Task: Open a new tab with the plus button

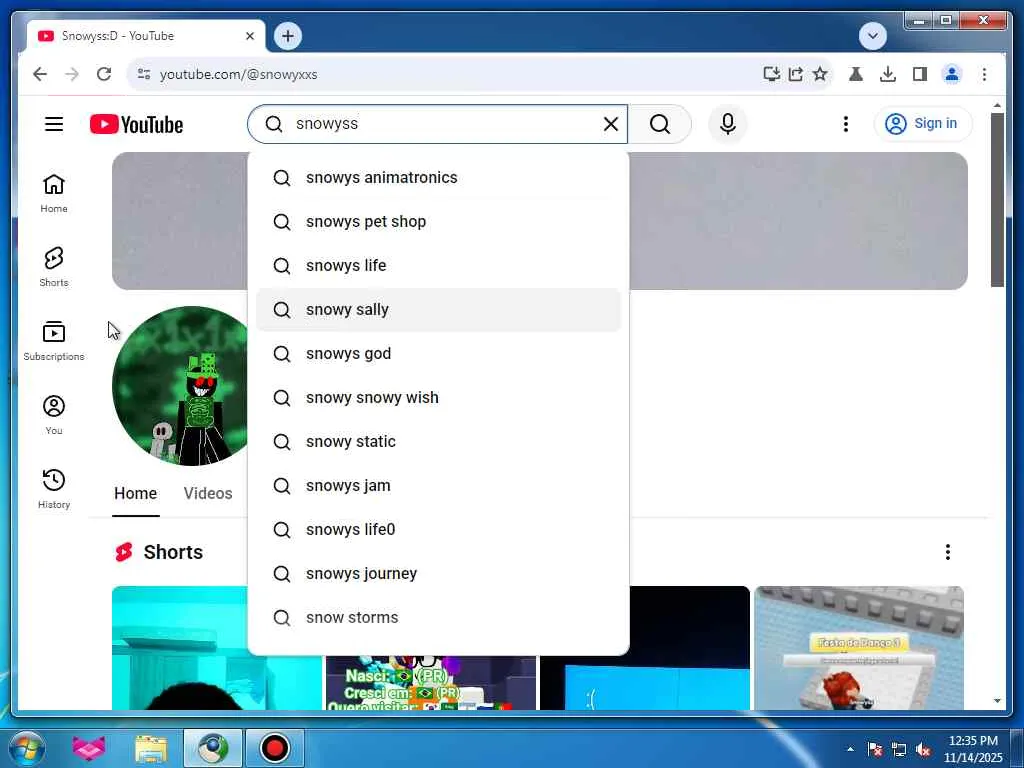Action: click(x=287, y=36)
